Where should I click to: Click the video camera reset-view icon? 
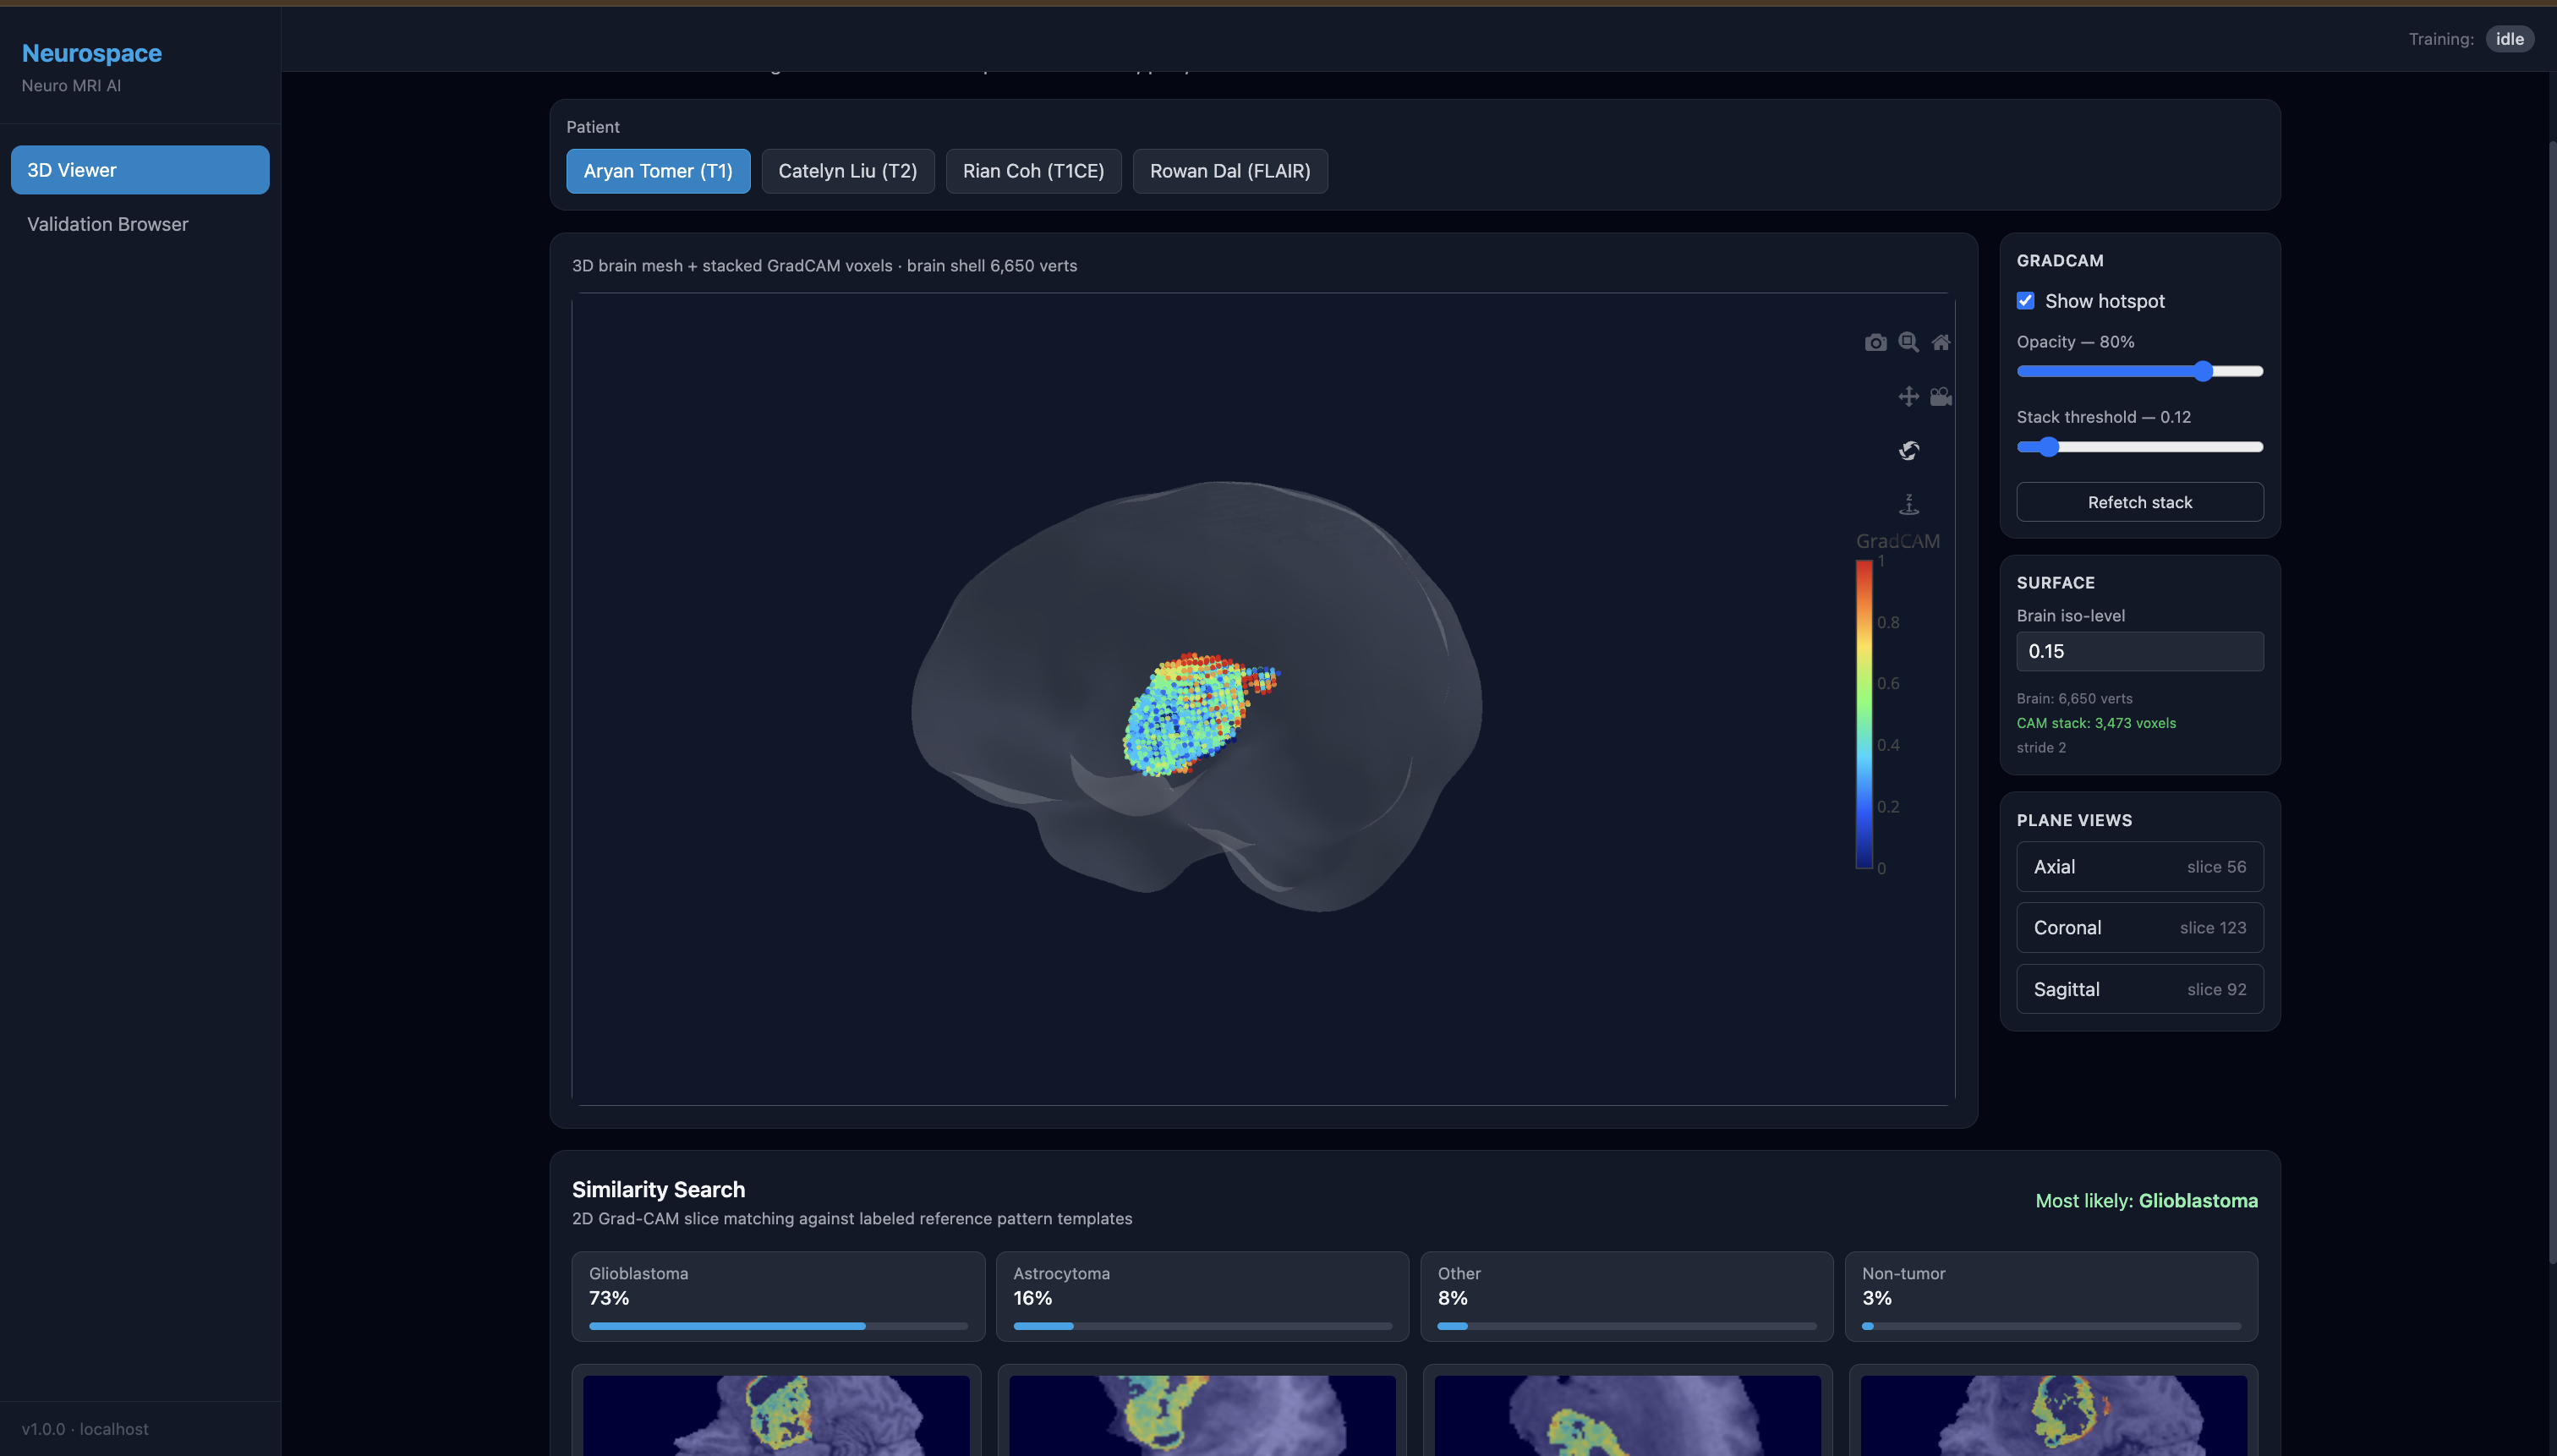1940,397
